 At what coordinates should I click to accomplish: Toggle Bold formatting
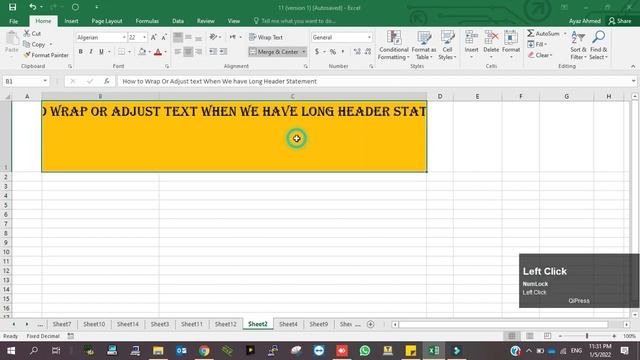click(80, 52)
